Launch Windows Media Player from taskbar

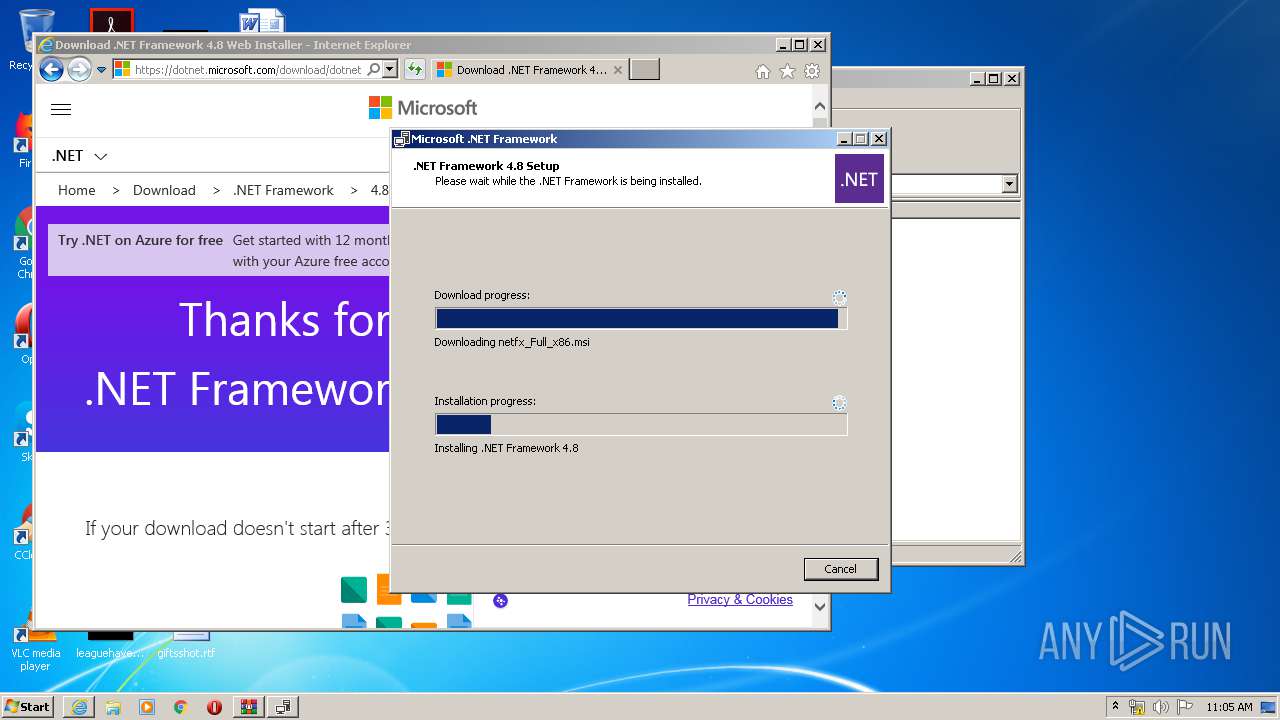(x=147, y=707)
